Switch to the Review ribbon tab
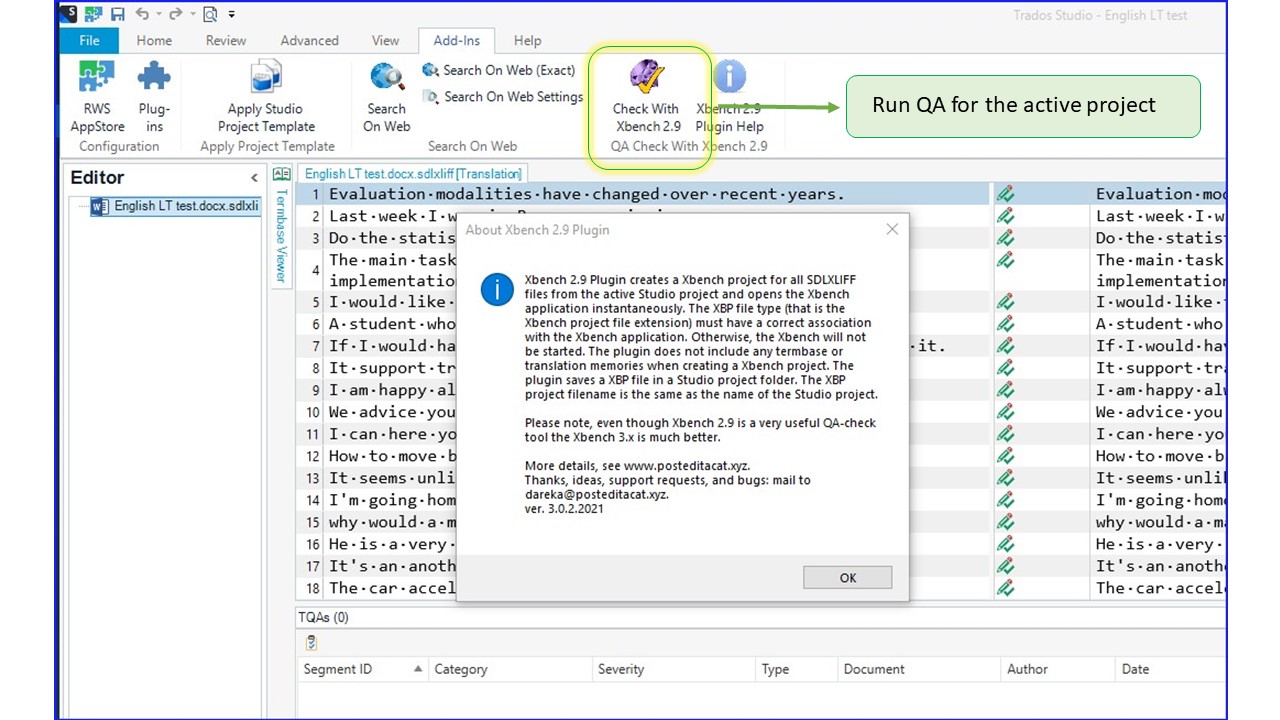 (x=226, y=40)
